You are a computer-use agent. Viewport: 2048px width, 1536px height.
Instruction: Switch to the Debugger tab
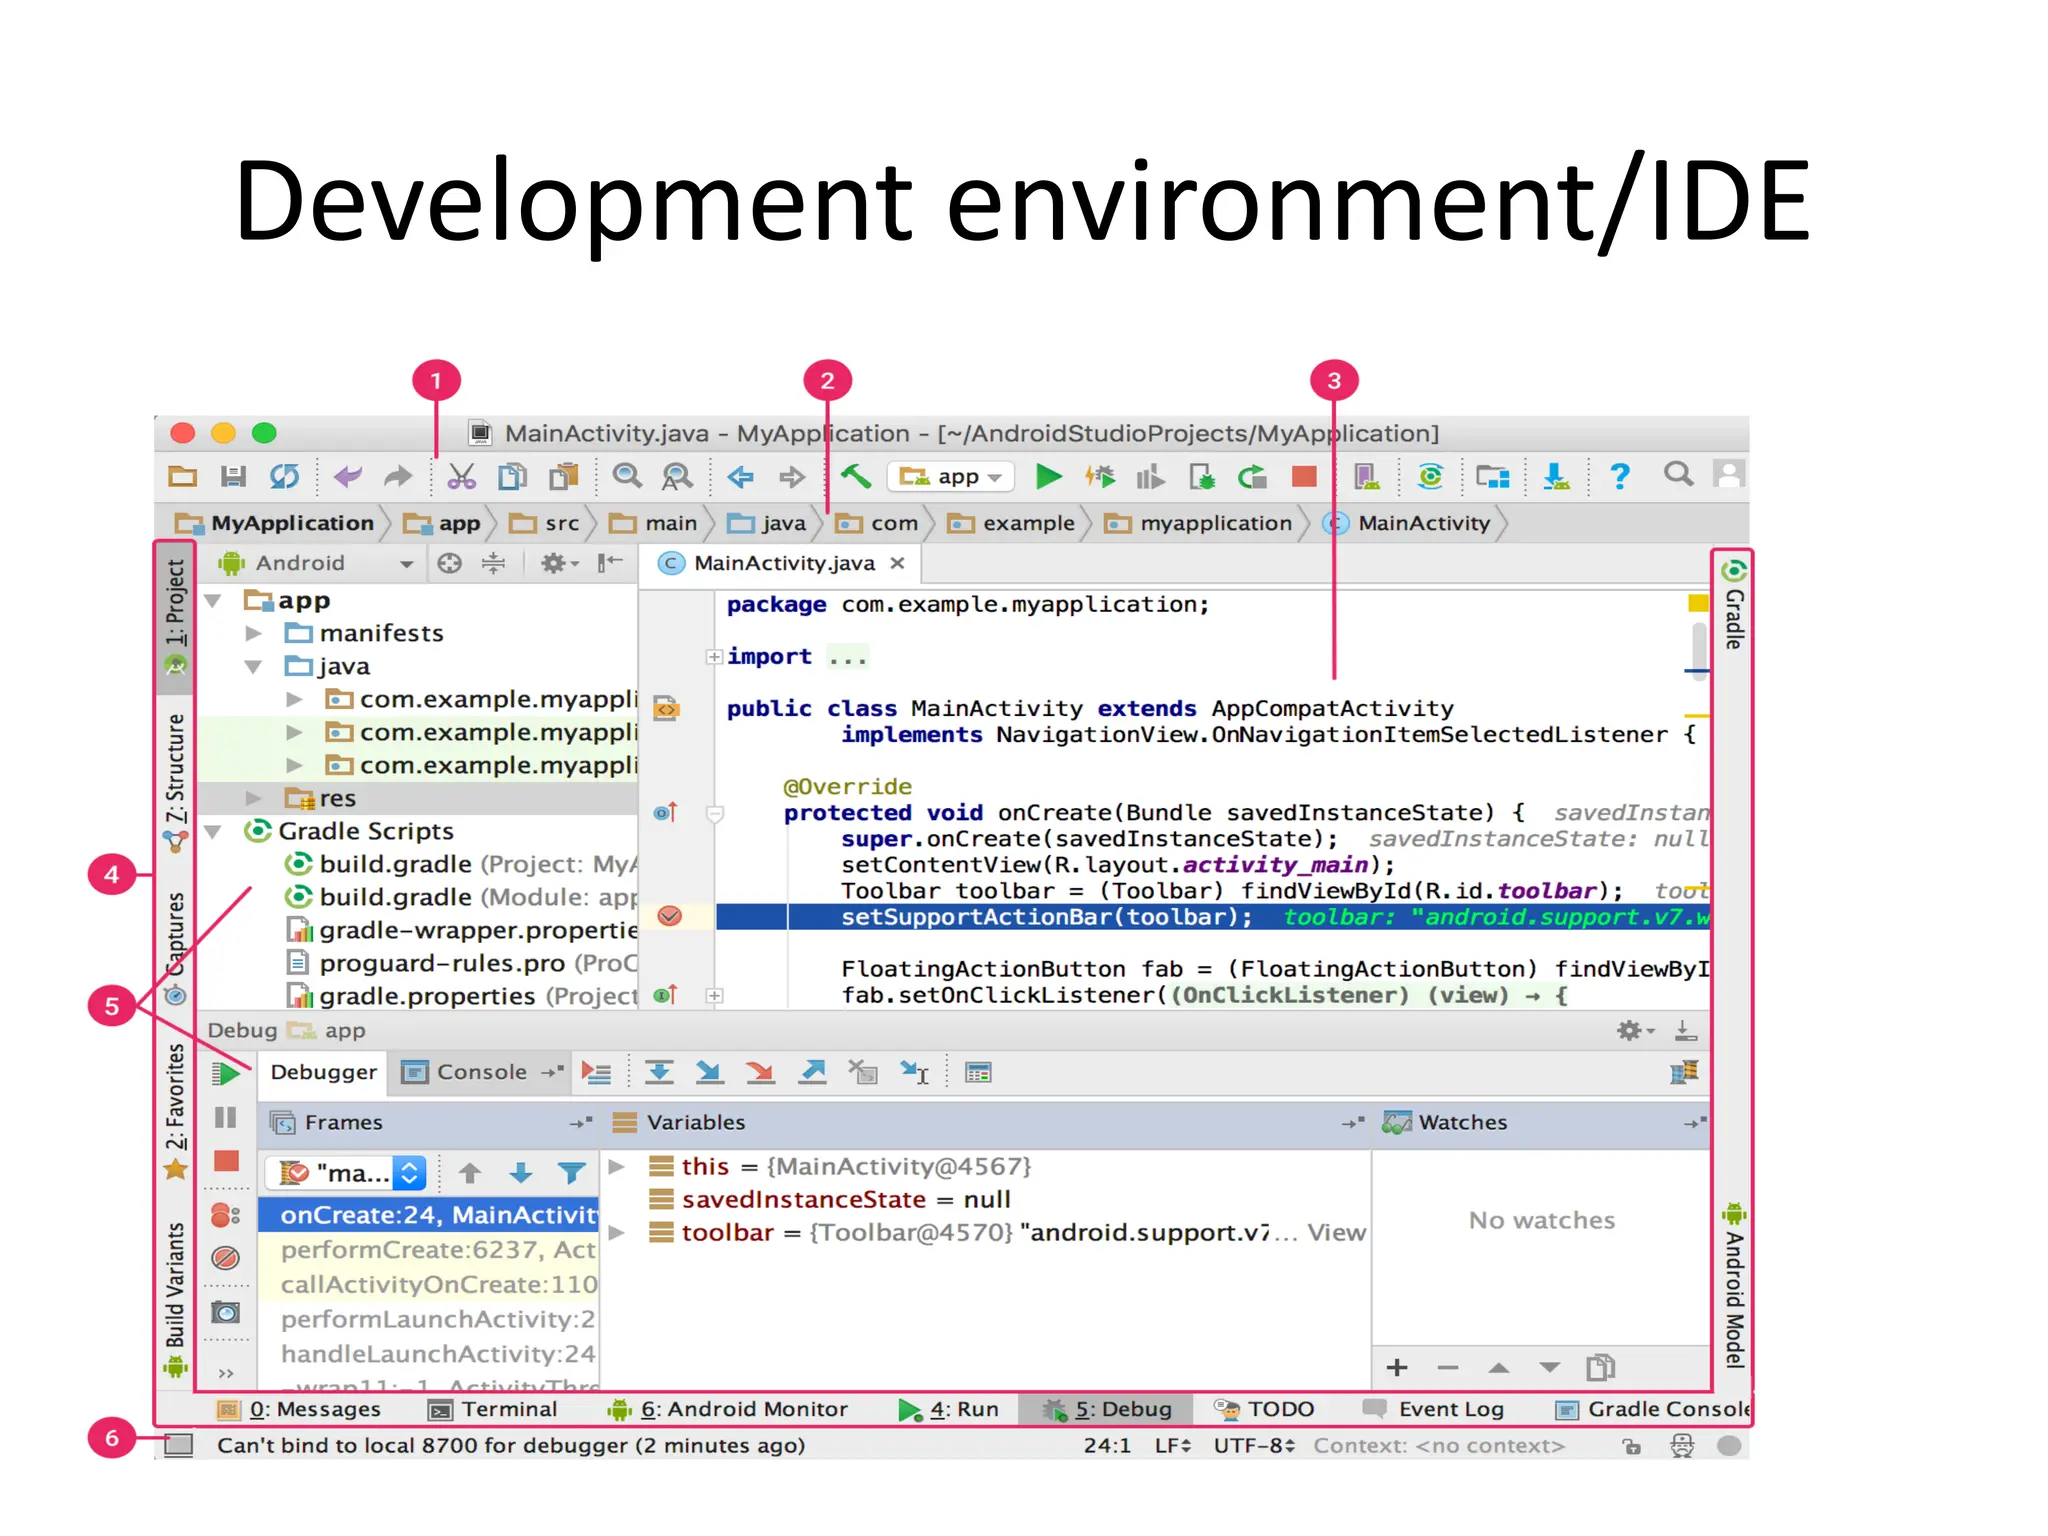tap(323, 1072)
